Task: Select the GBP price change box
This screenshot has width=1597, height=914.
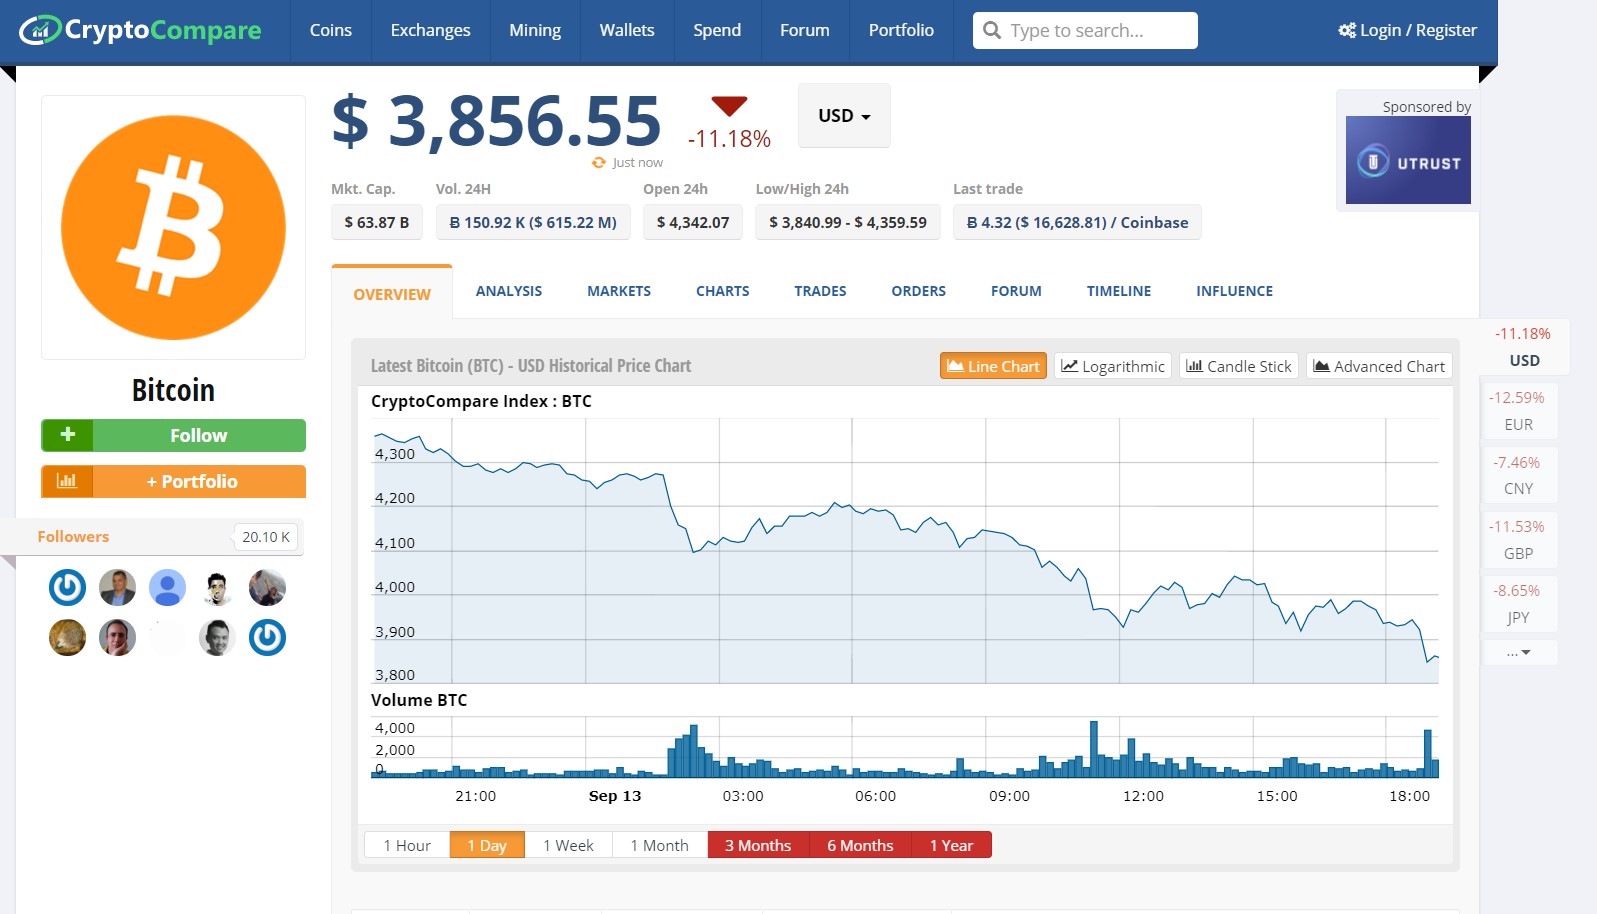Action: [1519, 540]
